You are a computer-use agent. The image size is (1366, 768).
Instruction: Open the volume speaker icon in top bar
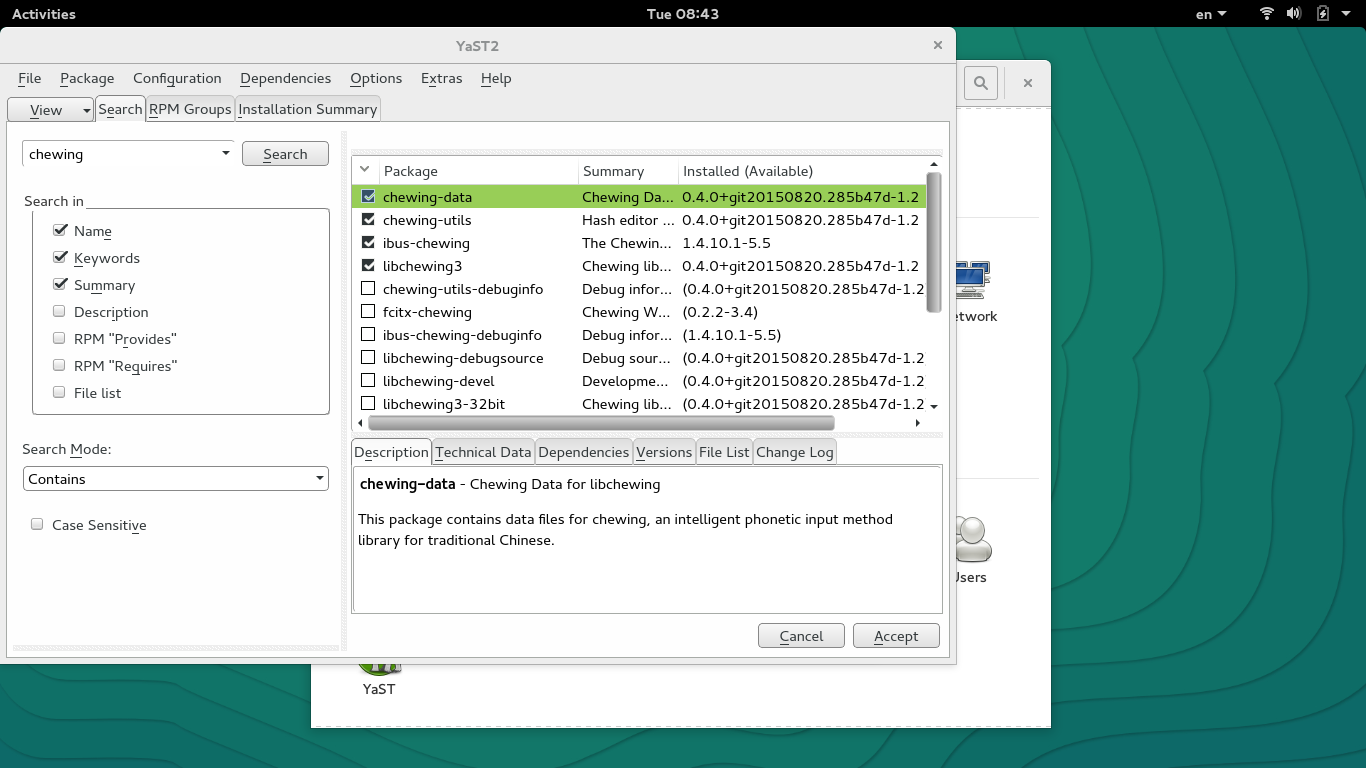pyautogui.click(x=1294, y=14)
